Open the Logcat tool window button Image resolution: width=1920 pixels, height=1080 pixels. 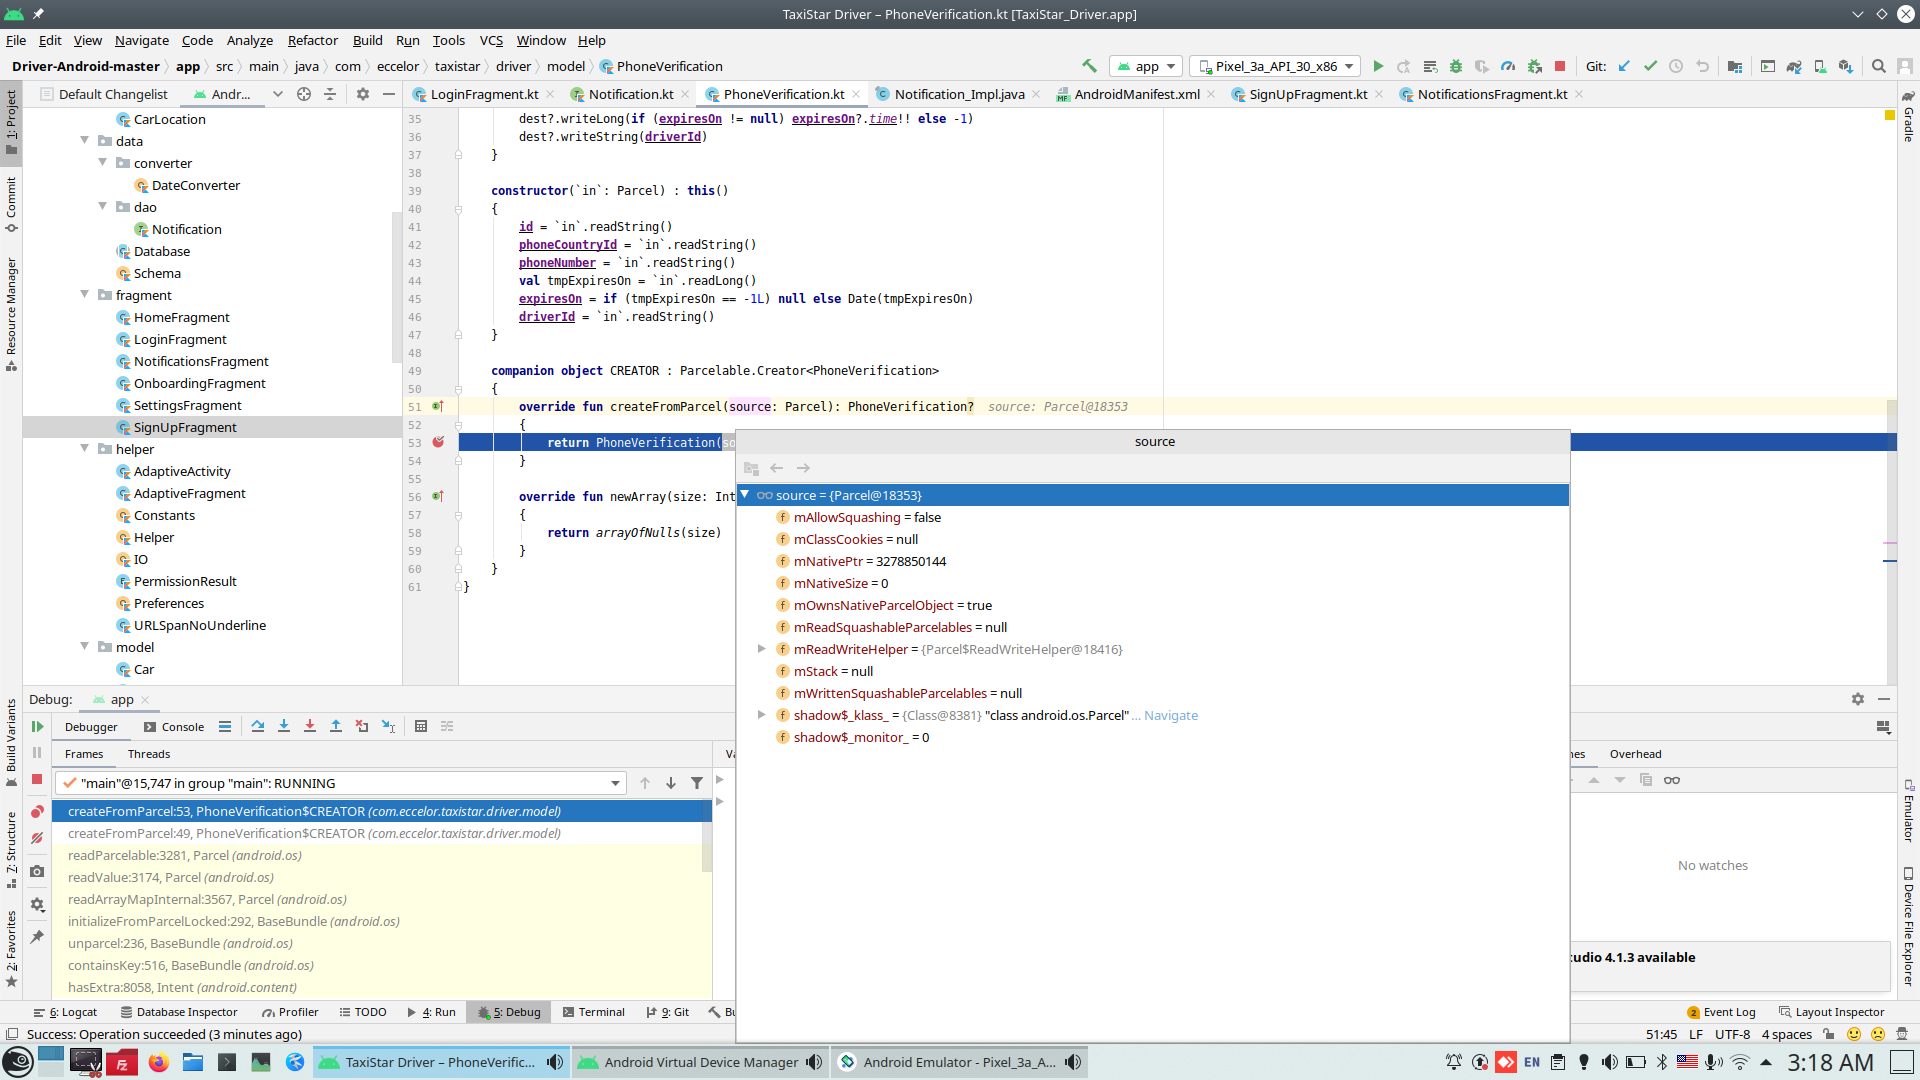pos(67,1012)
